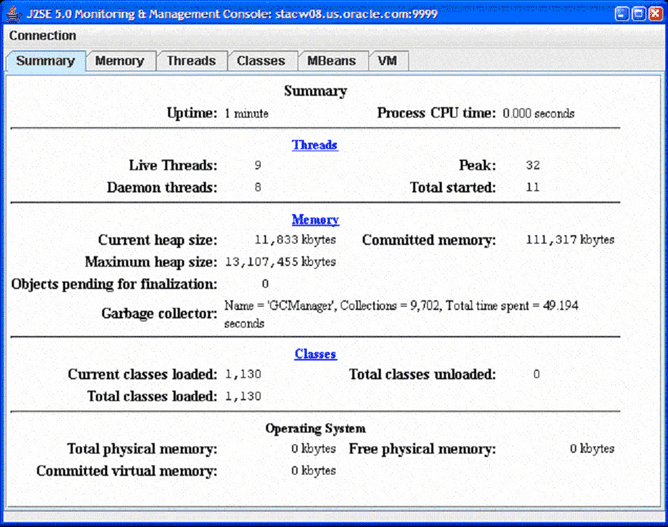The width and height of the screenshot is (668, 527).
Task: Select the Summary tab
Action: point(45,61)
